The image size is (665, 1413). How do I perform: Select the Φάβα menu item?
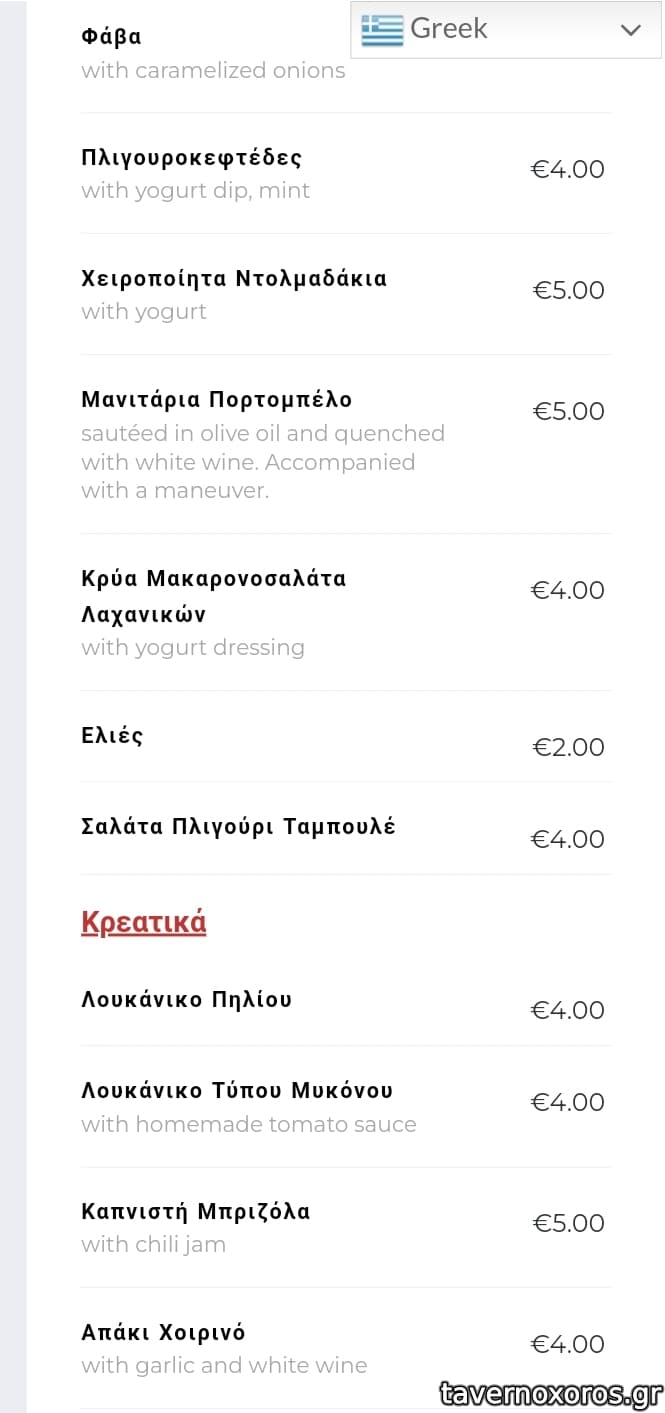coord(111,37)
